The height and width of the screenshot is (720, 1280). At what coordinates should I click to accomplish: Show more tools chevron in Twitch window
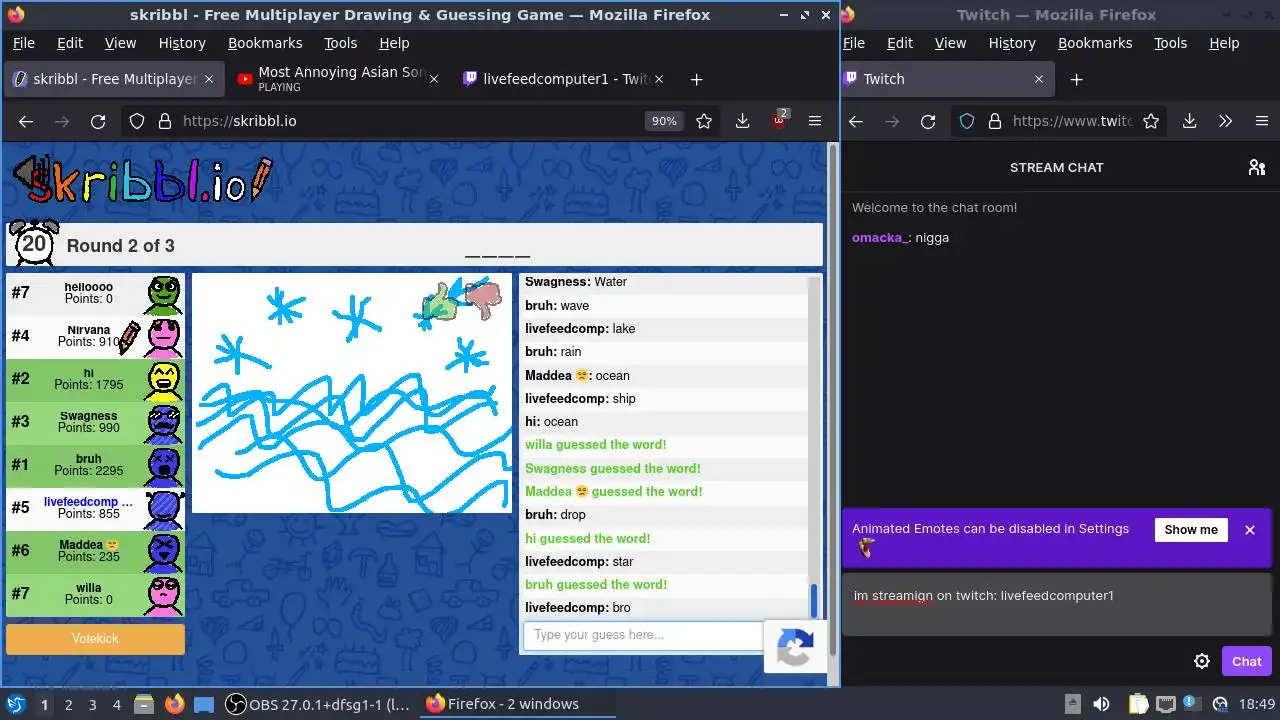pyautogui.click(x=1225, y=121)
